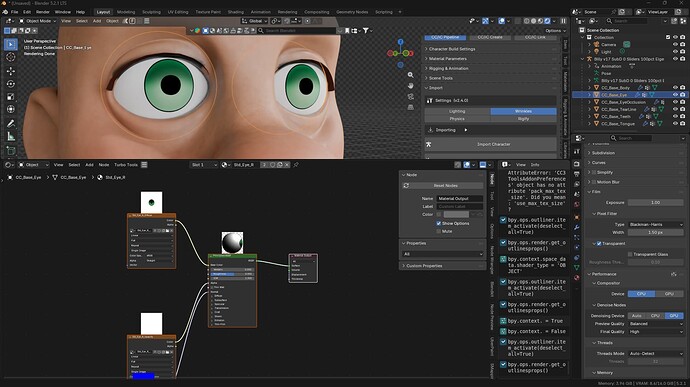This screenshot has width=690, height=387.
Task: Set Denoising Device to CPU
Action: (655, 316)
